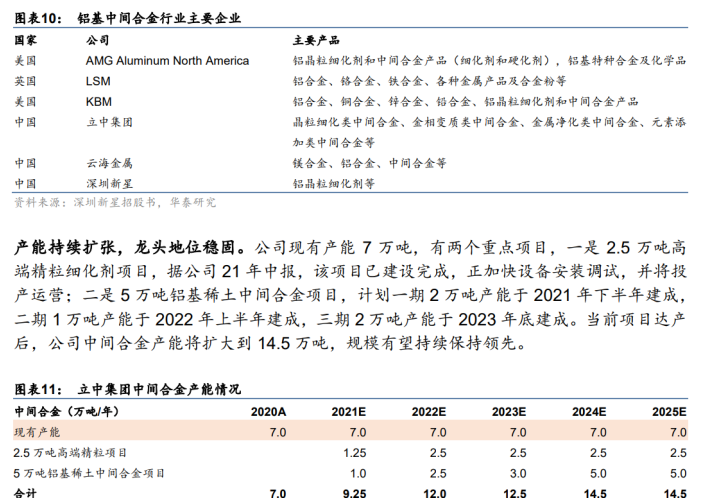Click the product text '铝晶粒细化剂等'
This screenshot has height=498, width=704.
(334, 184)
